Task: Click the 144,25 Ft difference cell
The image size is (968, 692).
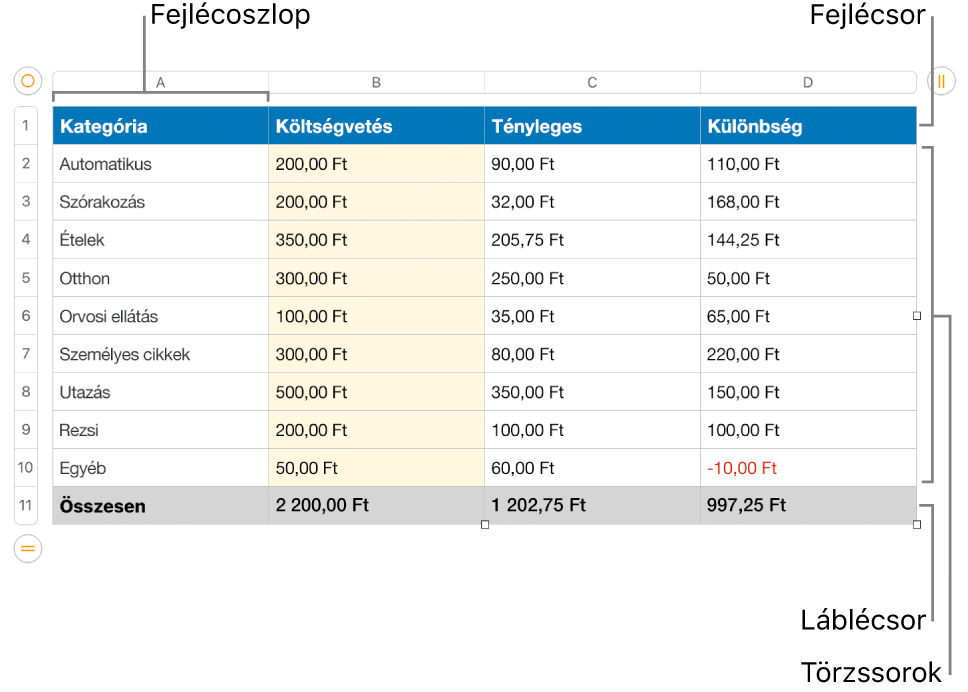Action: tap(808, 240)
